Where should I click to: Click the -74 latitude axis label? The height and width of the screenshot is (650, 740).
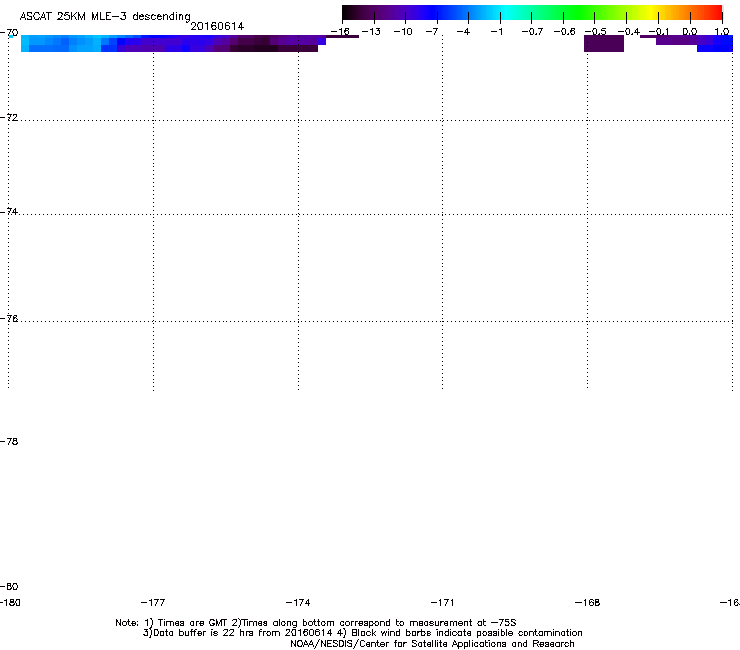9,211
